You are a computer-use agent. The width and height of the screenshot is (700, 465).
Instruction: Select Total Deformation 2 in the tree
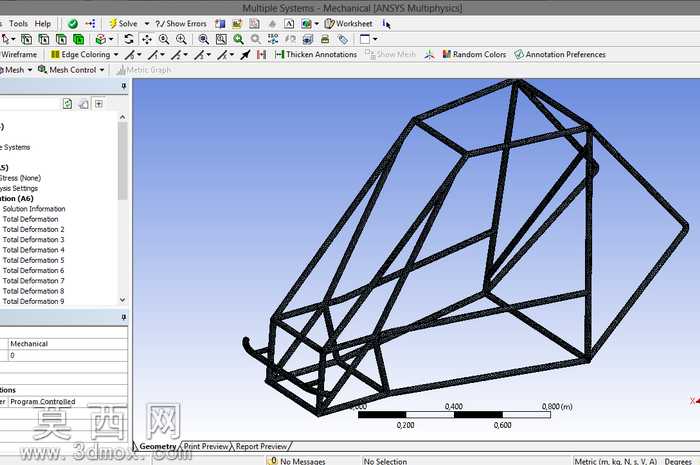pyautogui.click(x=33, y=229)
